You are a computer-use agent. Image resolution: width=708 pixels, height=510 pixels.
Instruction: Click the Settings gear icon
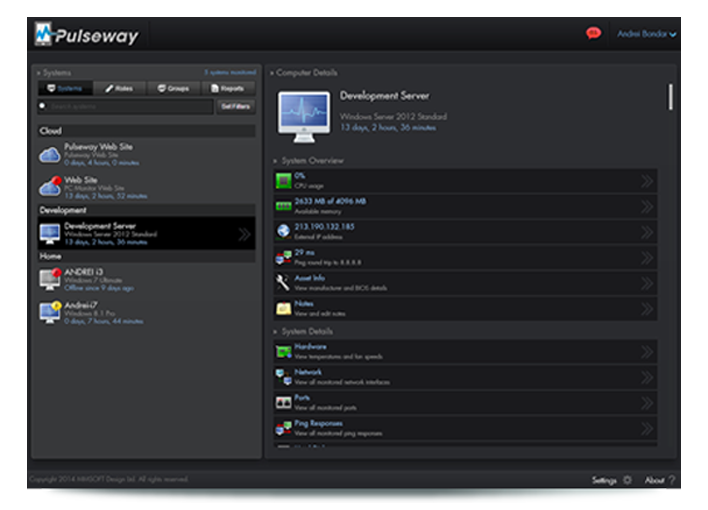click(627, 480)
